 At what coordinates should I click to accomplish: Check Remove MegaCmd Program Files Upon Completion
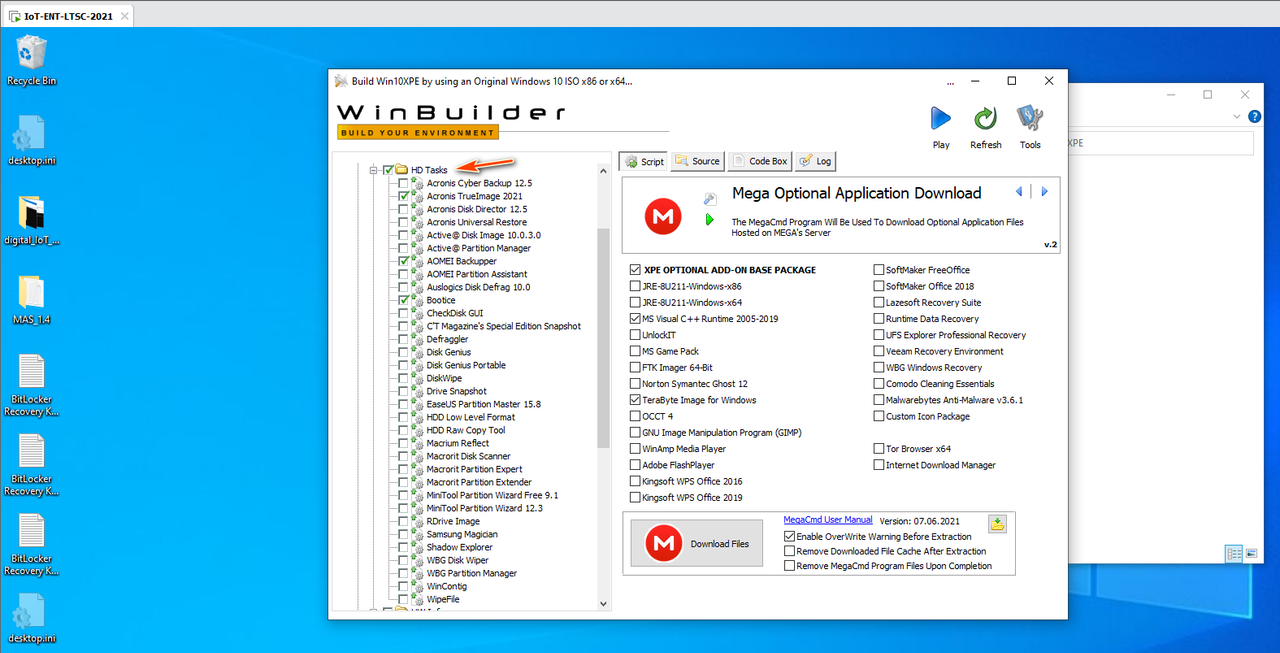(x=790, y=566)
